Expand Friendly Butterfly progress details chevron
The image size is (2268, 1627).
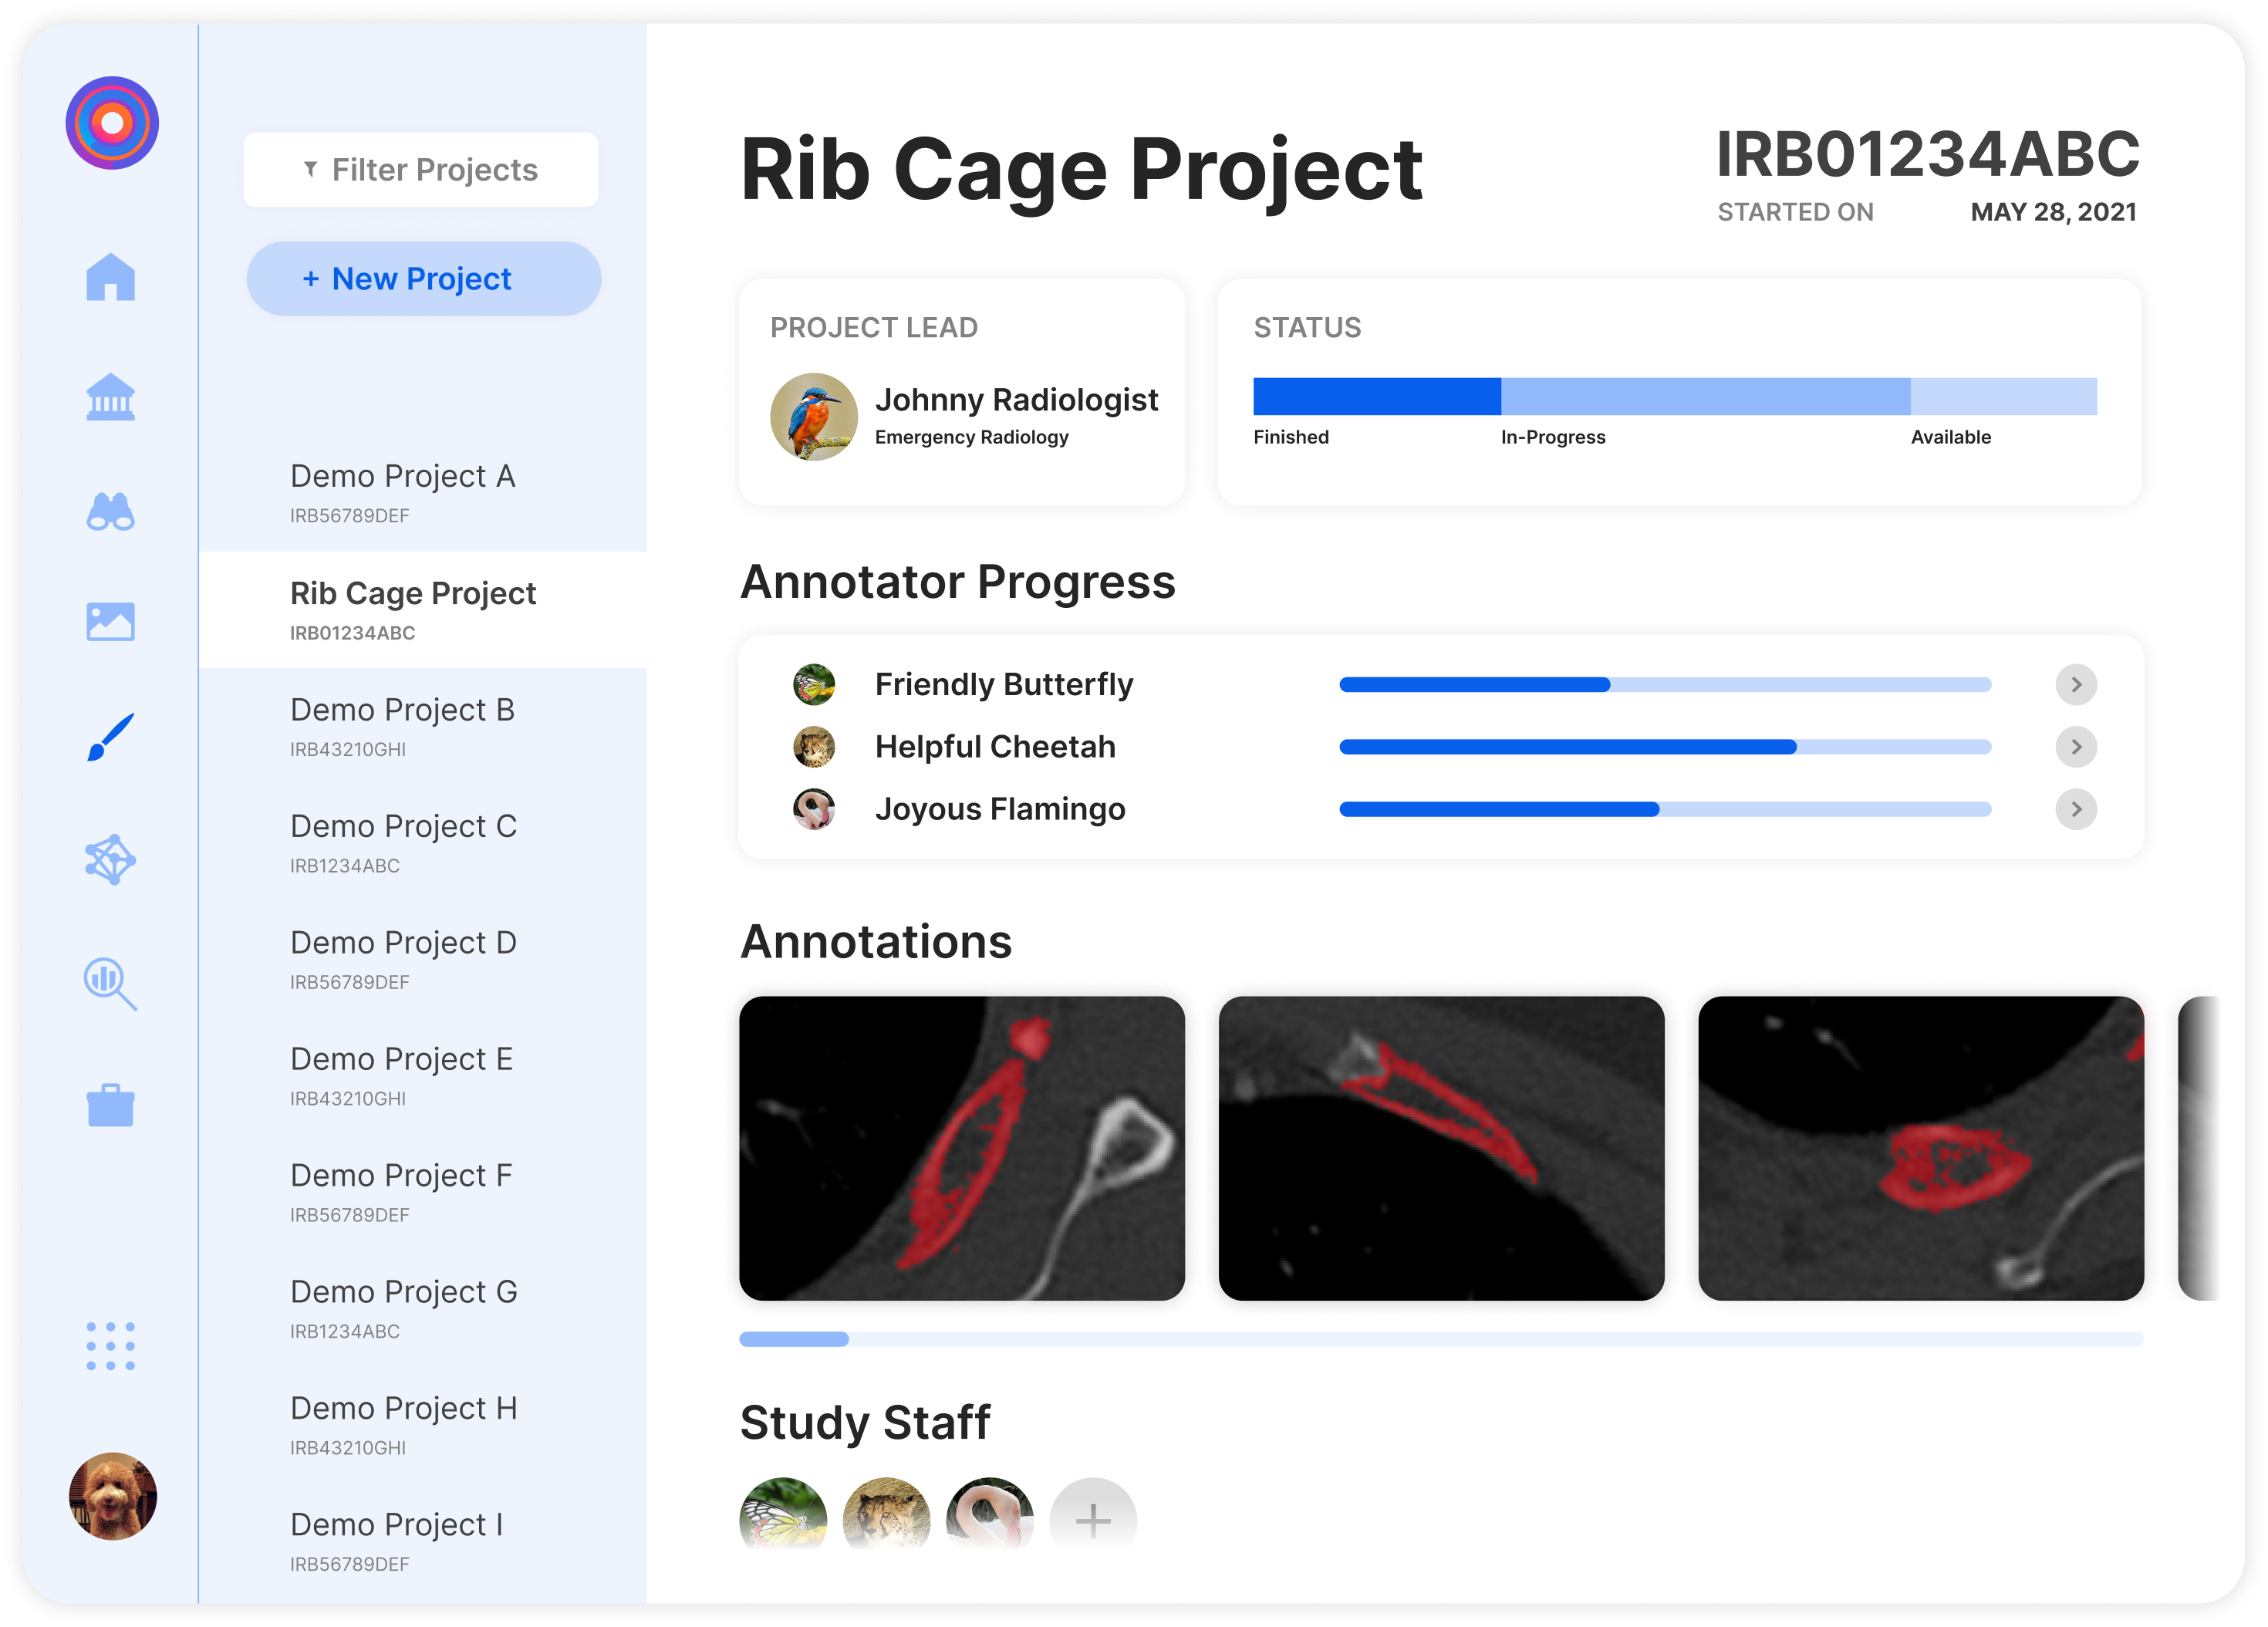(2075, 685)
